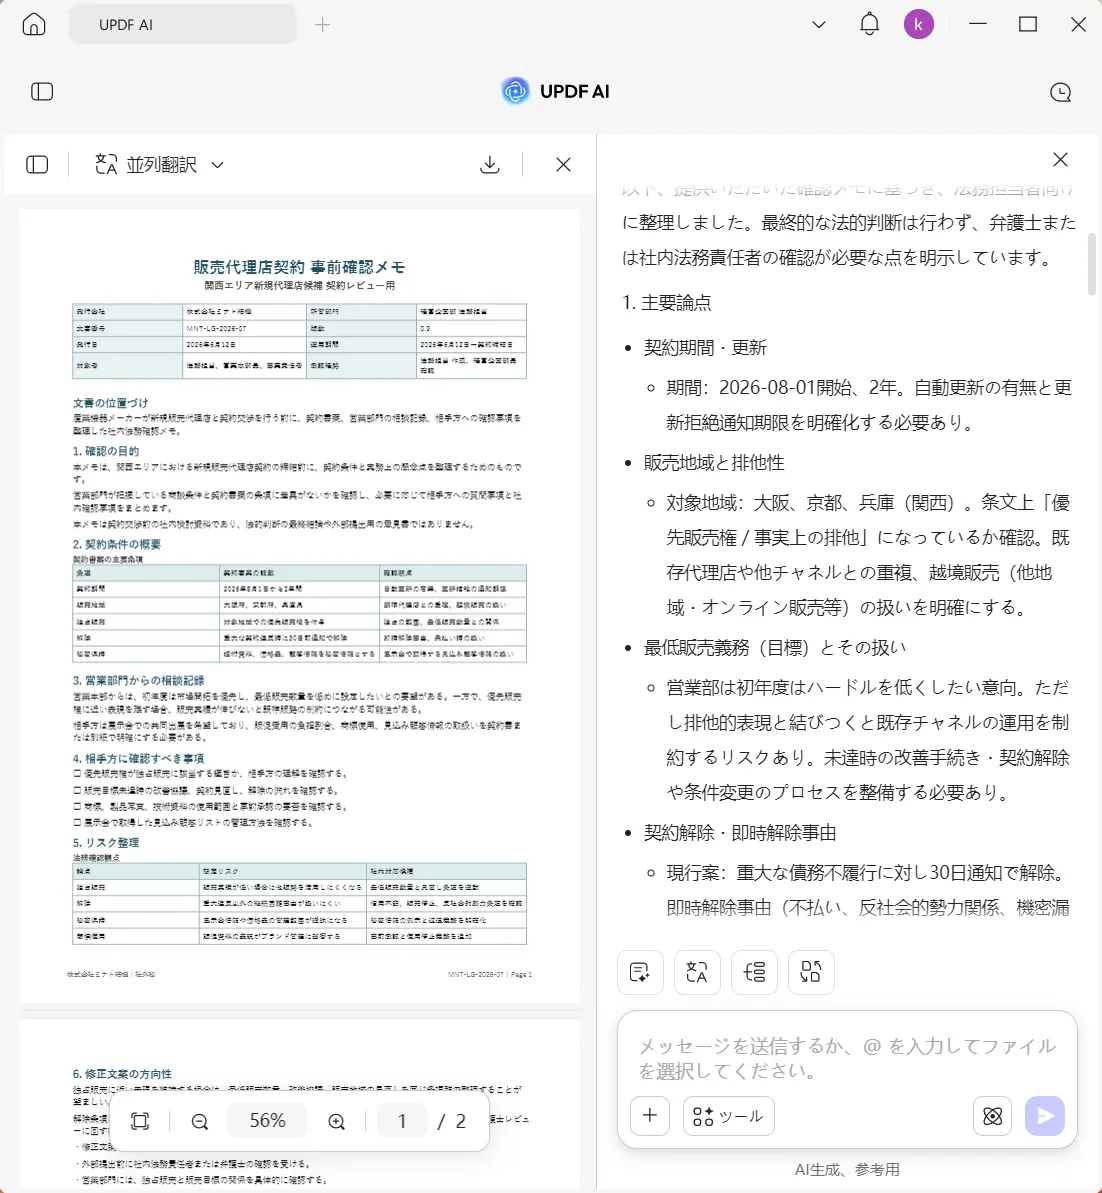Screen dimensions: 1102x1193
Task: Open the ツール tools menu
Action: (x=728, y=1115)
